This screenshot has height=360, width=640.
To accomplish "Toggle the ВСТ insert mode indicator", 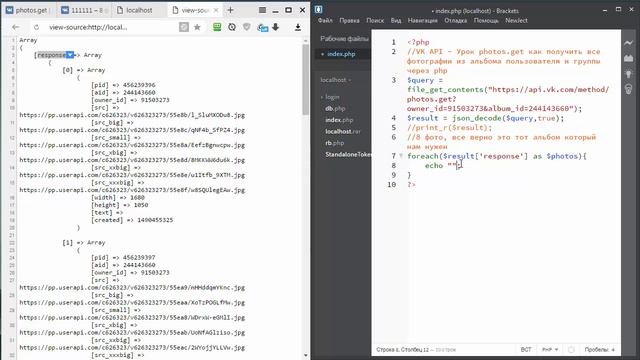I will coord(526,349).
